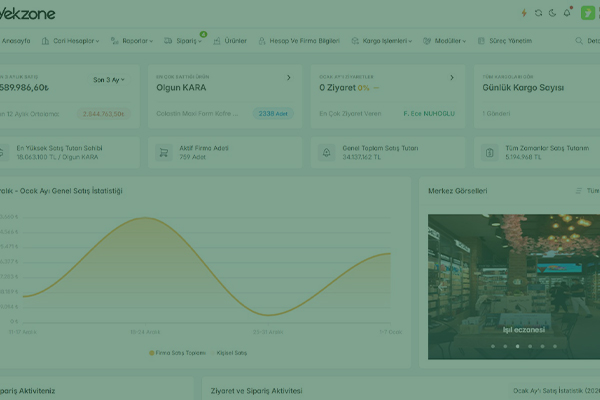The height and width of the screenshot is (400, 600).
Task: Open arrow on 0 Ziyaret card
Action: point(452,78)
